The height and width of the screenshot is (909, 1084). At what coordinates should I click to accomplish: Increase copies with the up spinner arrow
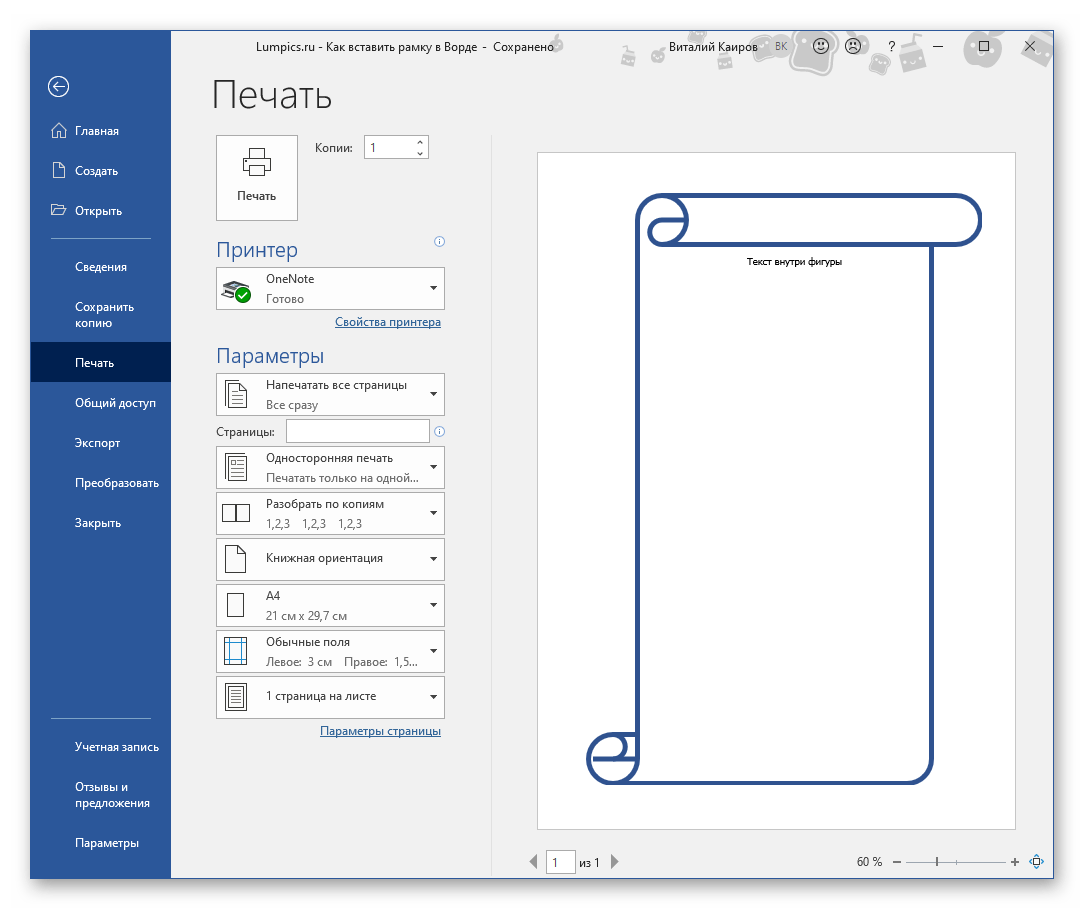coord(420,142)
